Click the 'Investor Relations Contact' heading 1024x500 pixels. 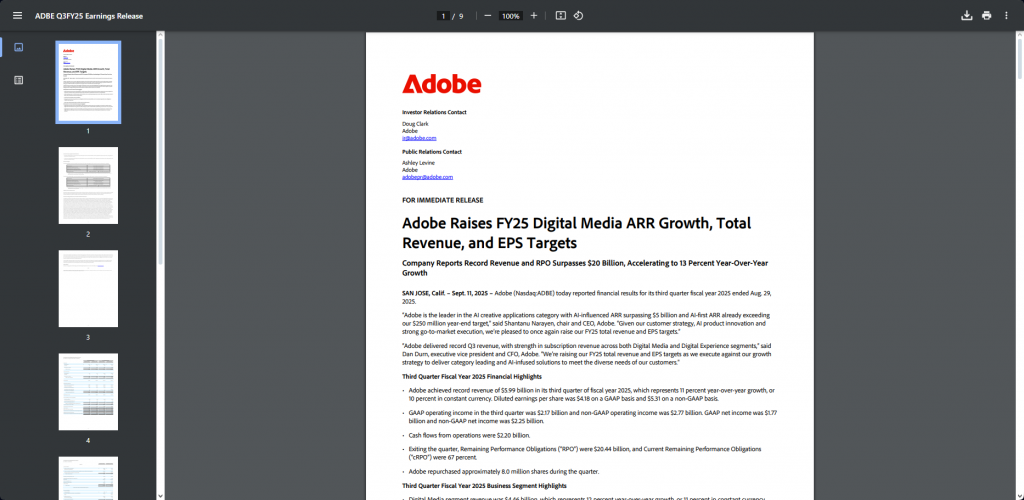tap(434, 112)
